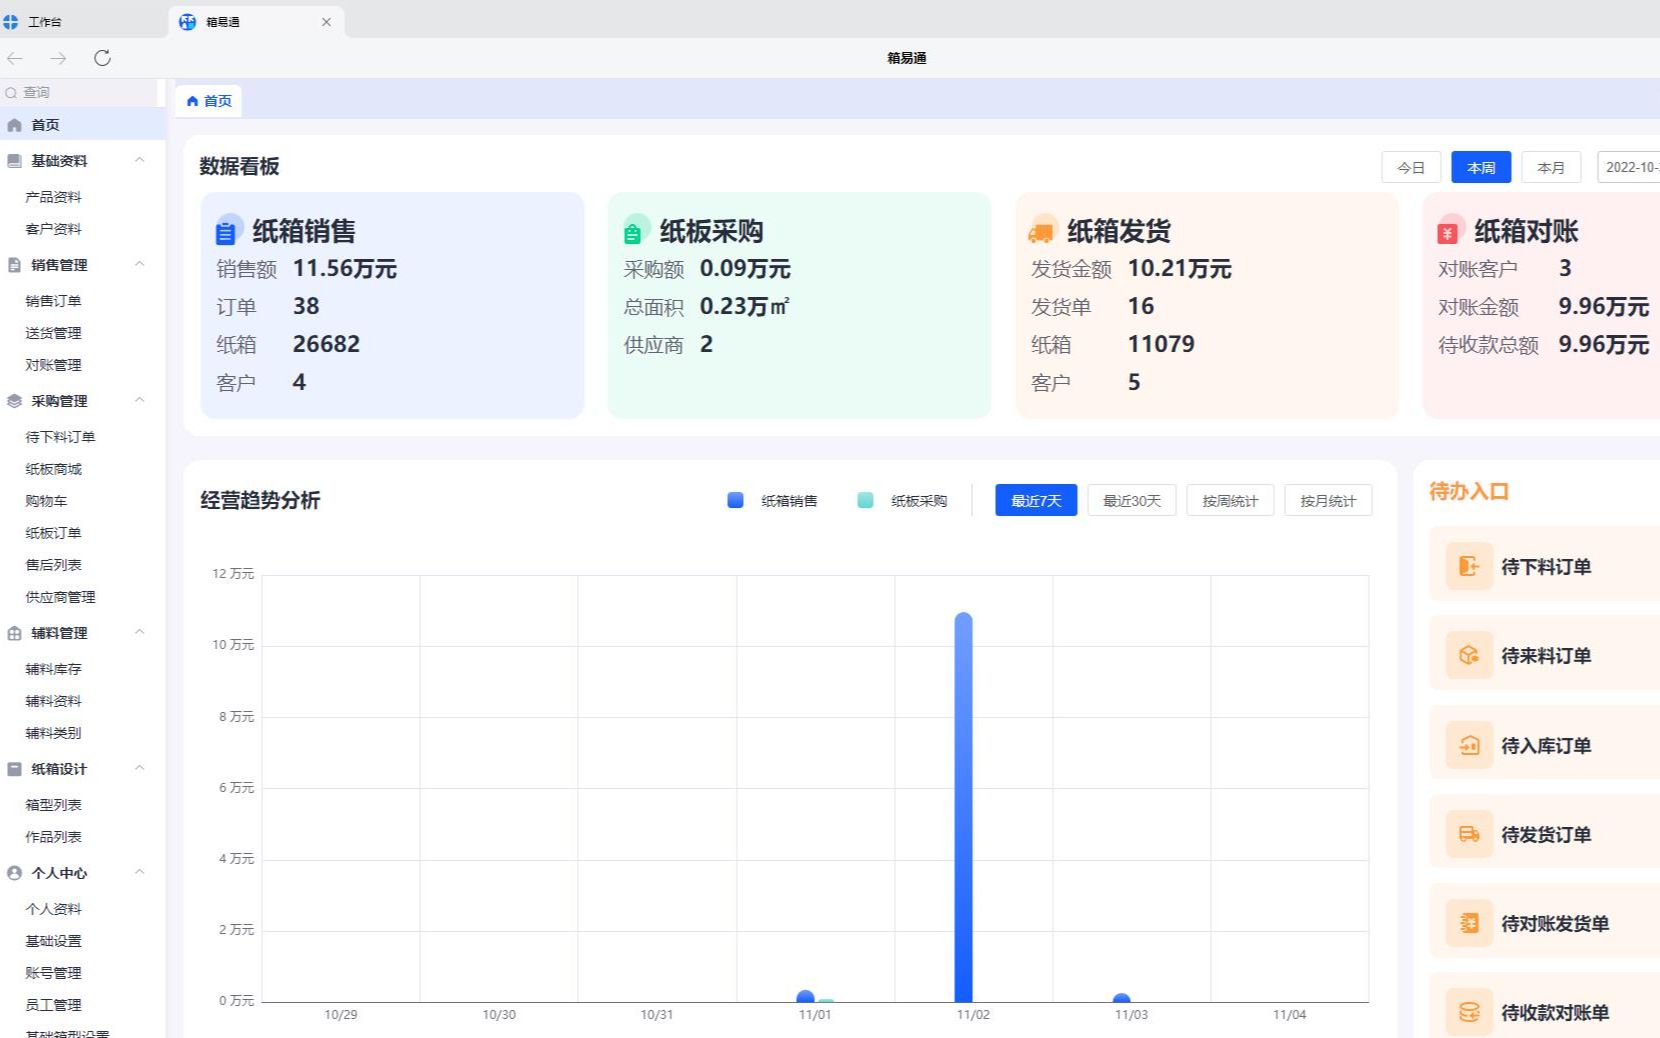The width and height of the screenshot is (1660, 1038).
Task: Open 纸板订单 sidebar item
Action: 53,533
